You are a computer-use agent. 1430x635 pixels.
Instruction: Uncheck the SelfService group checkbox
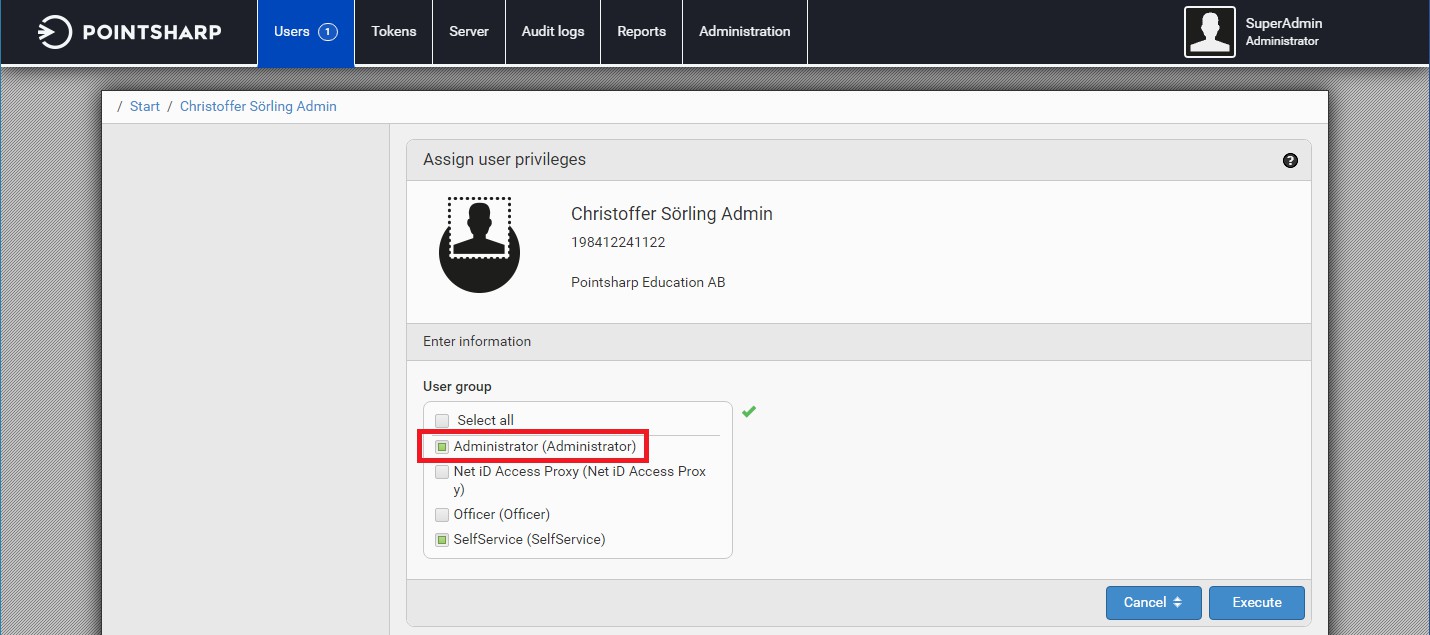(442, 540)
